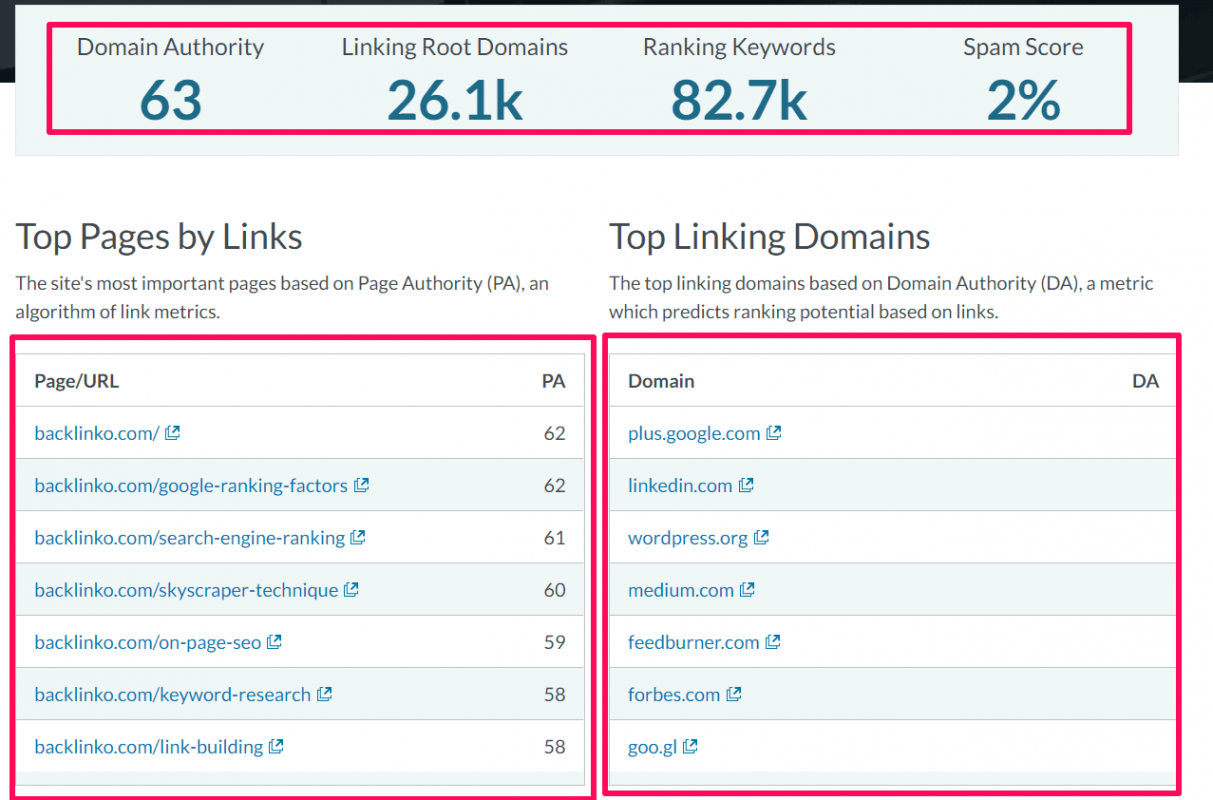
Task: Open the feedburner.com external link icon
Action: coord(772,642)
